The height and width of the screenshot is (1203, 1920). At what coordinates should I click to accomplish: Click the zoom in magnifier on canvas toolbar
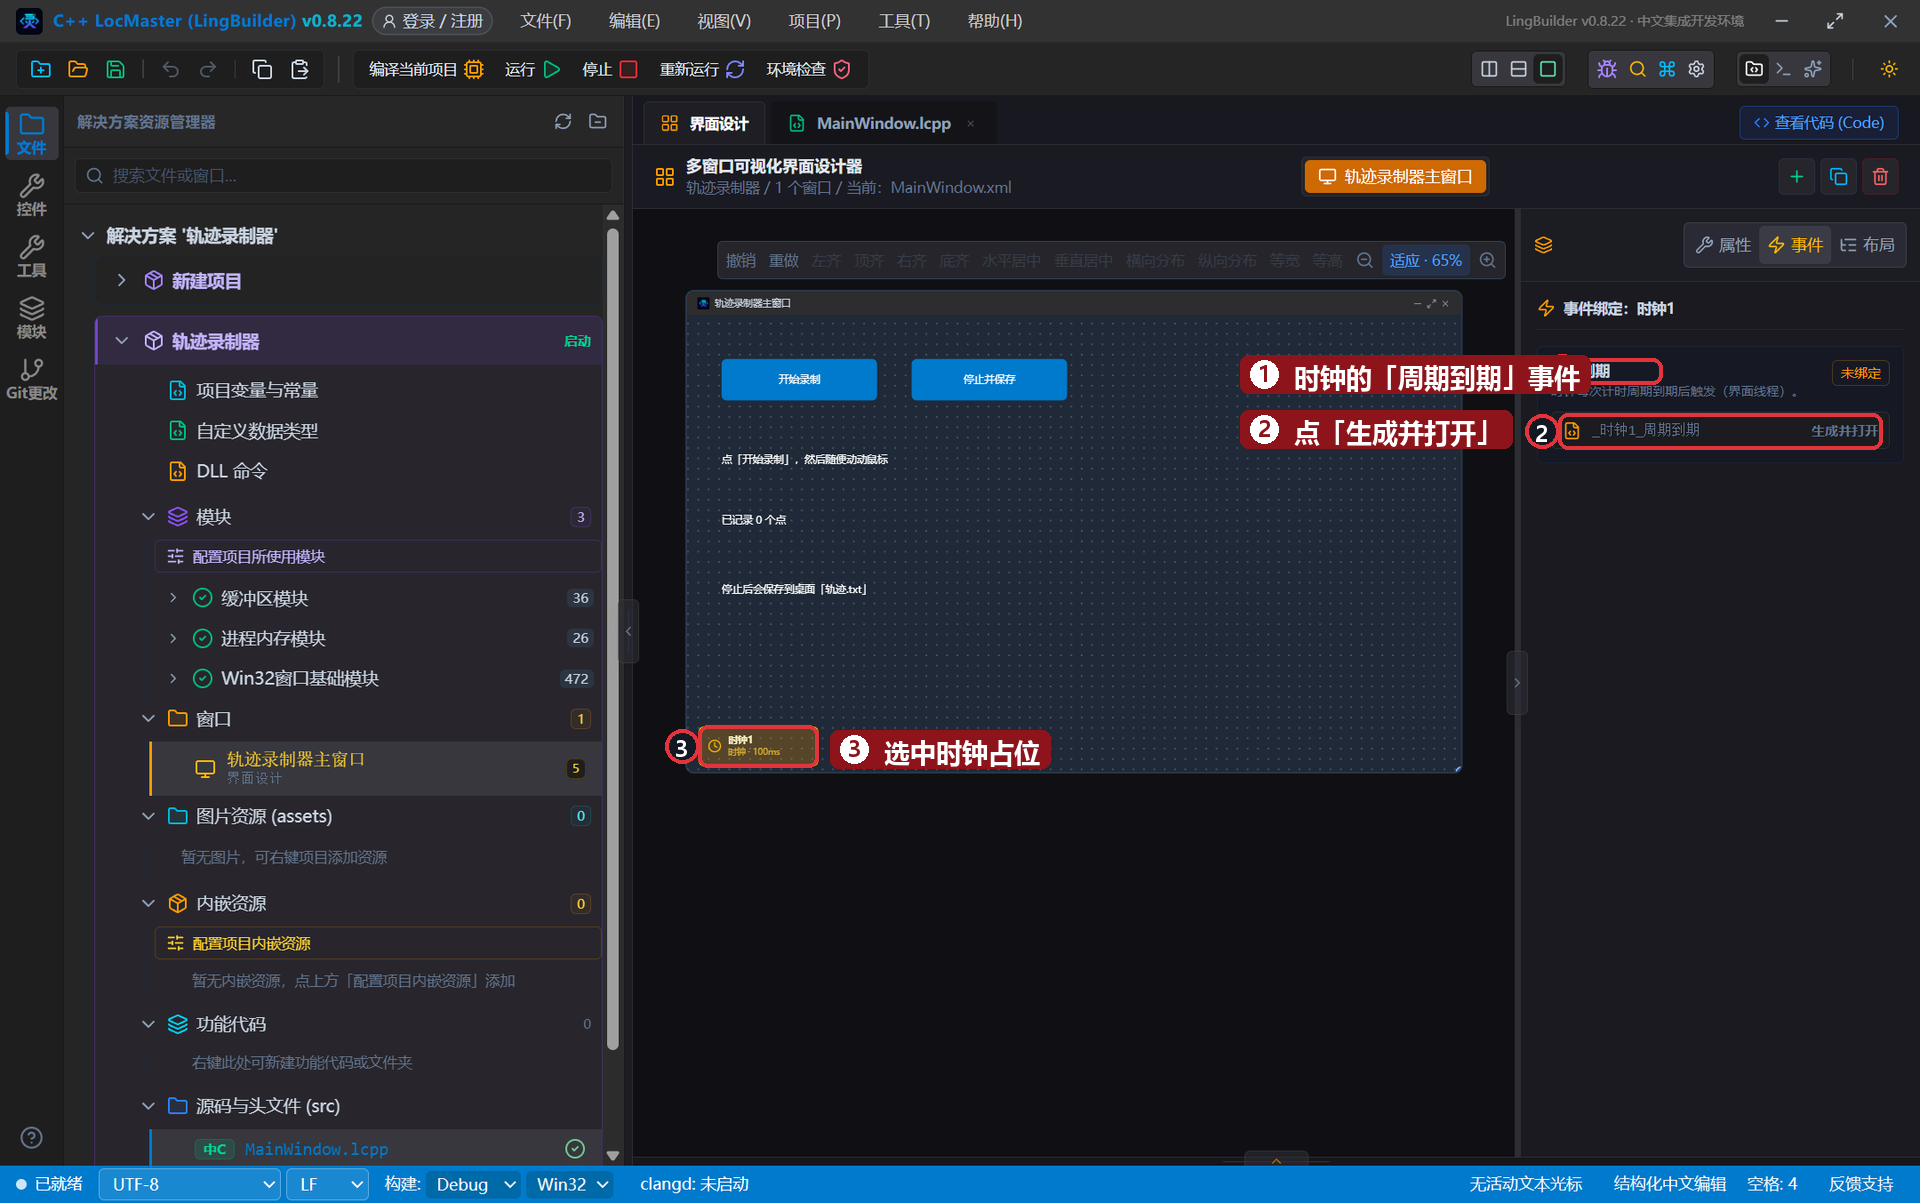pyautogui.click(x=1488, y=260)
